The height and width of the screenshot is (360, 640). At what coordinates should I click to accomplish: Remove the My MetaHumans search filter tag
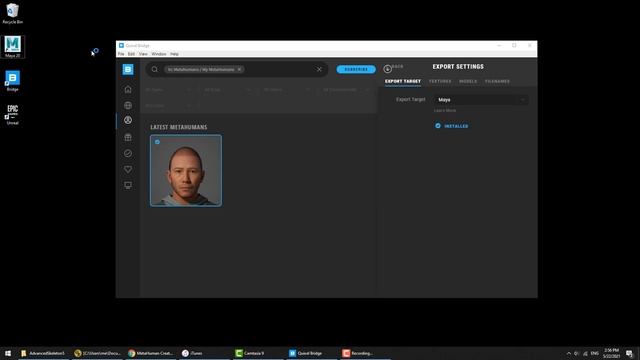pos(240,69)
